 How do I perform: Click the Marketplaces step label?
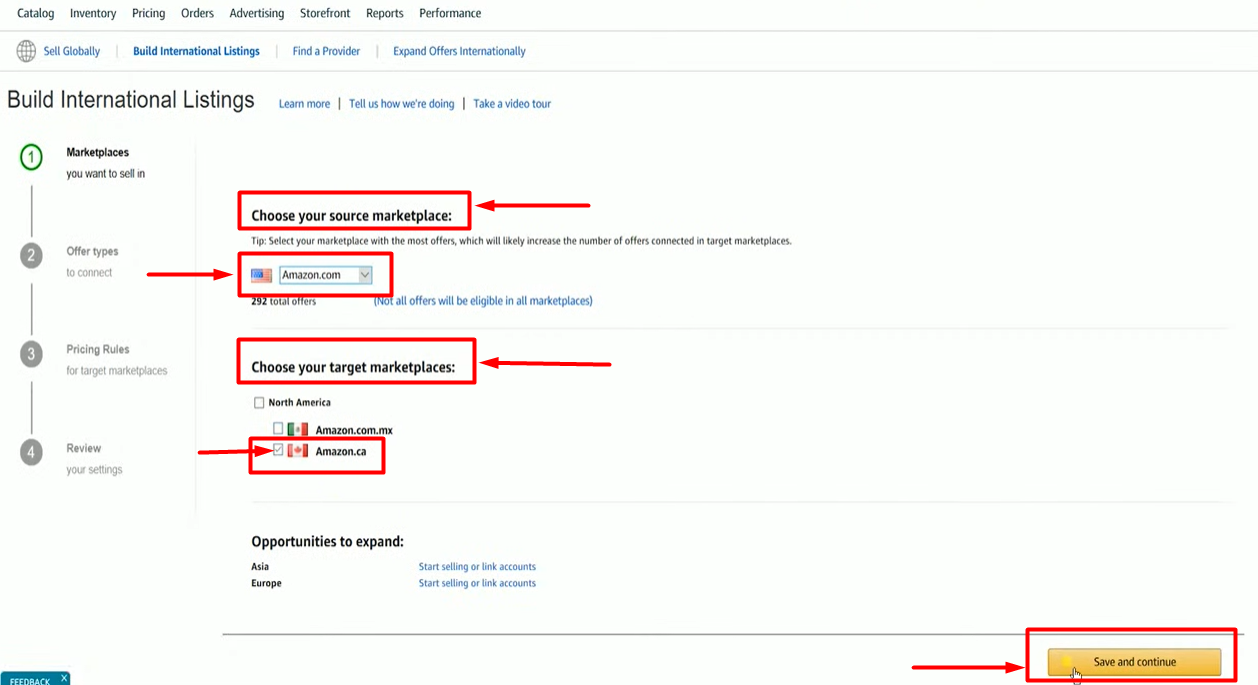[x=97, y=153]
